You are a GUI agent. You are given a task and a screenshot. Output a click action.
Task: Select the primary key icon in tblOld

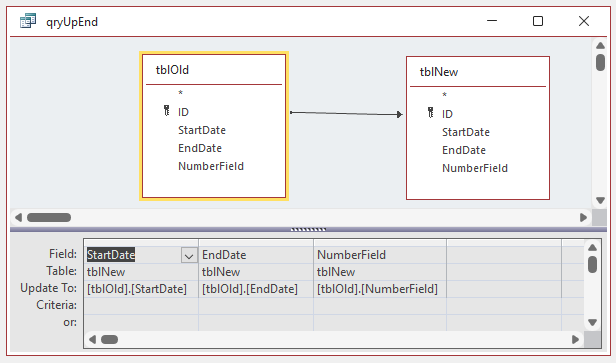pyautogui.click(x=167, y=111)
